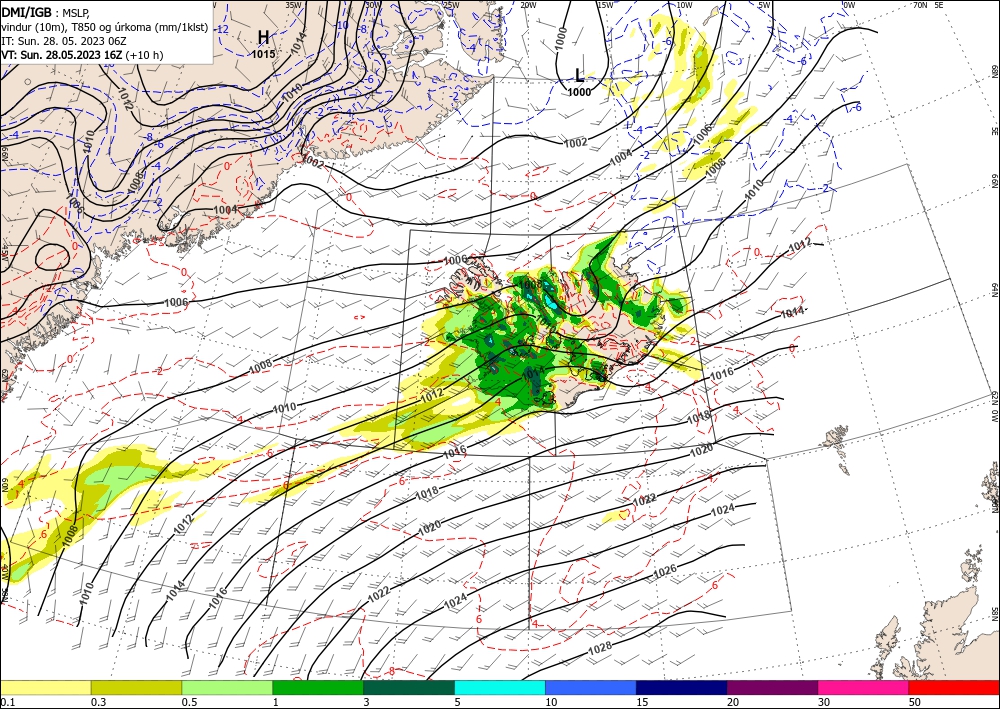
Task: Click the legend value '0.5'
Action: pos(188,702)
